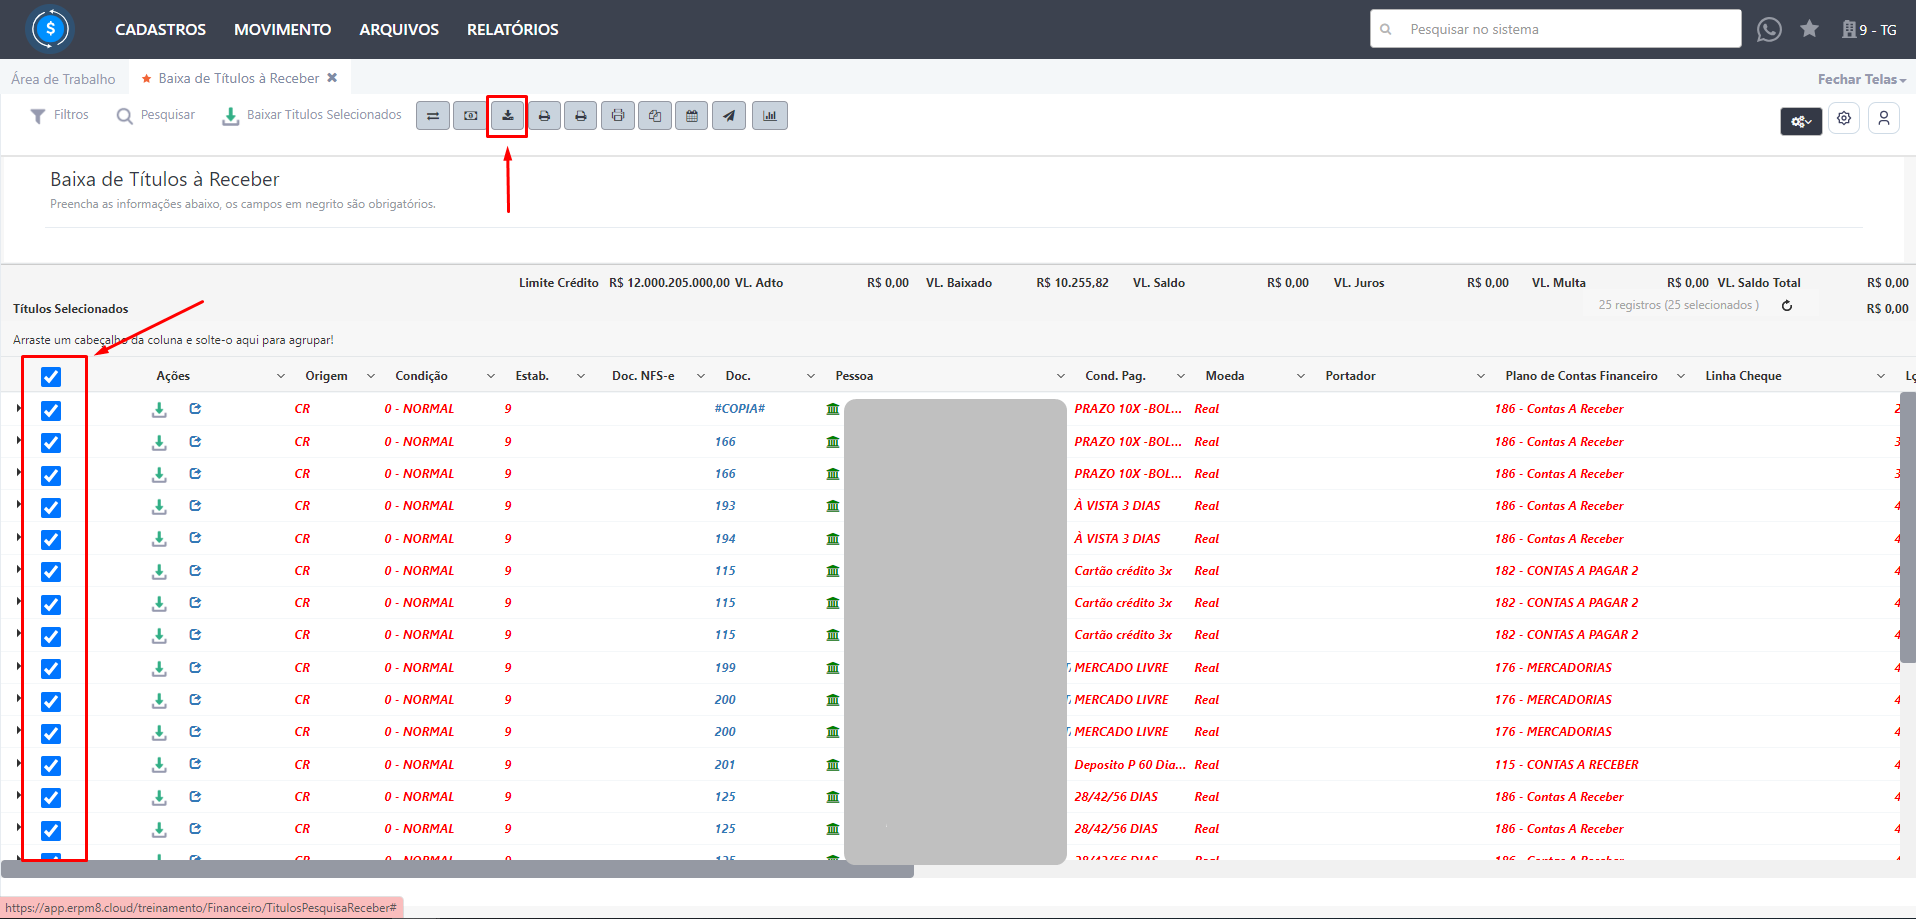The image size is (1916, 919).
Task: Uncheck the checkbox for Doc. 201 row
Action: coord(51,766)
